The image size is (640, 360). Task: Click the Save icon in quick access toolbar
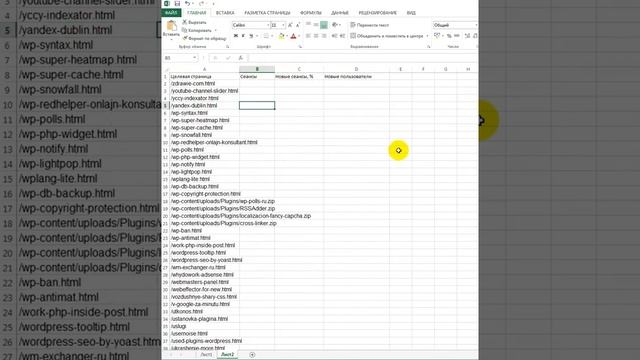177,4
